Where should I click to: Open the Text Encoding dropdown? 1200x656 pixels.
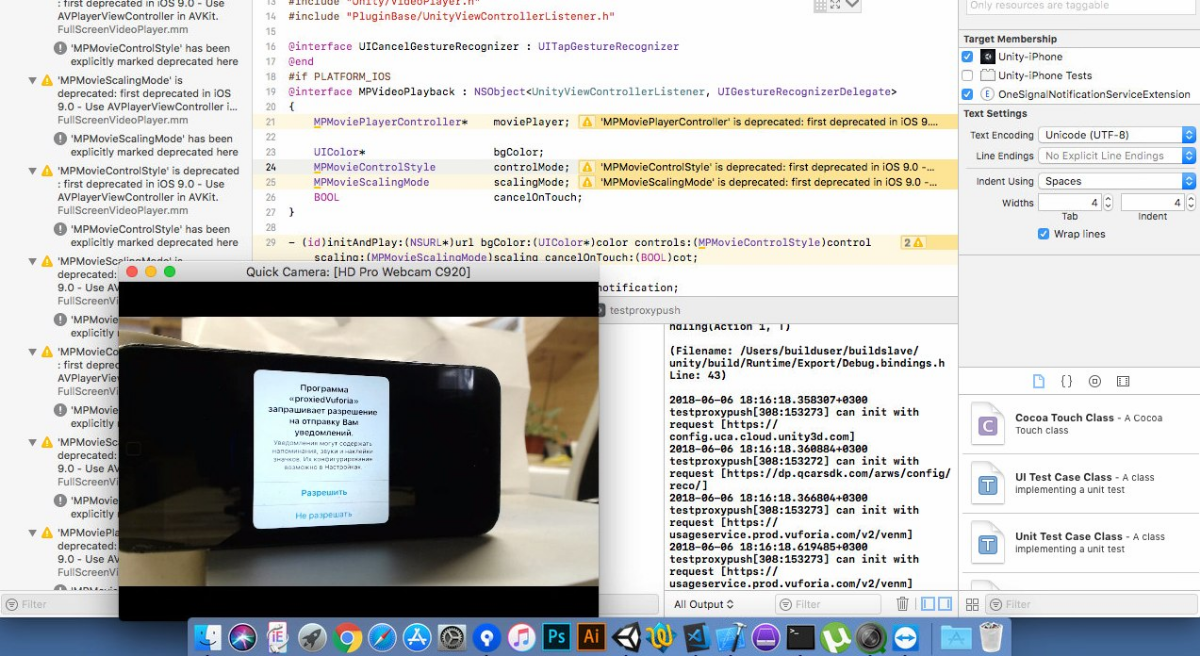click(1117, 135)
